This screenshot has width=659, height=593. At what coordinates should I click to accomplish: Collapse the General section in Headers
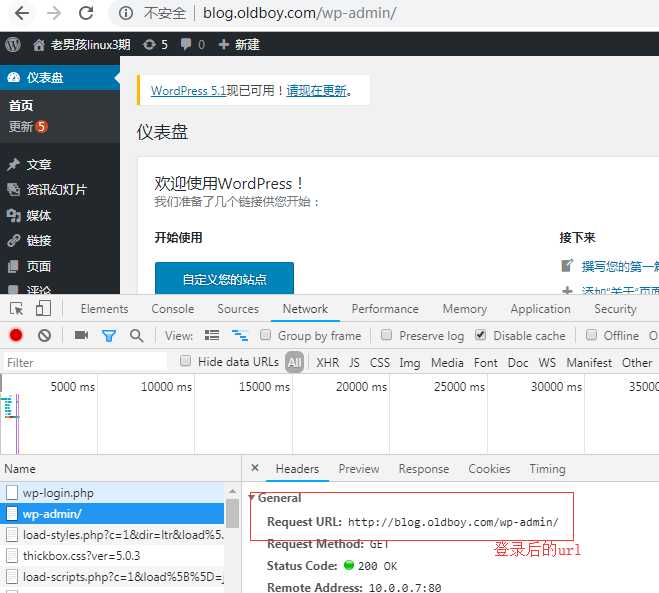point(252,498)
